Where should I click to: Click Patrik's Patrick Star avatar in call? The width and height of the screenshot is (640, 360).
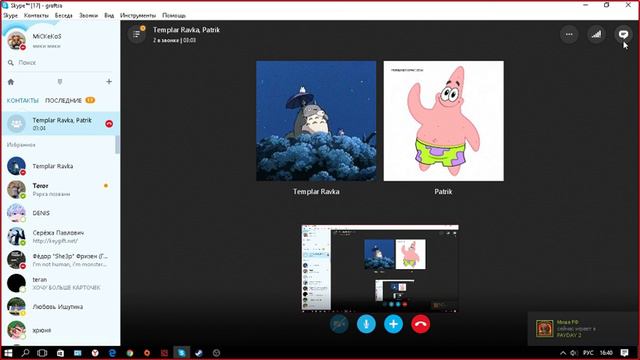[x=443, y=121]
